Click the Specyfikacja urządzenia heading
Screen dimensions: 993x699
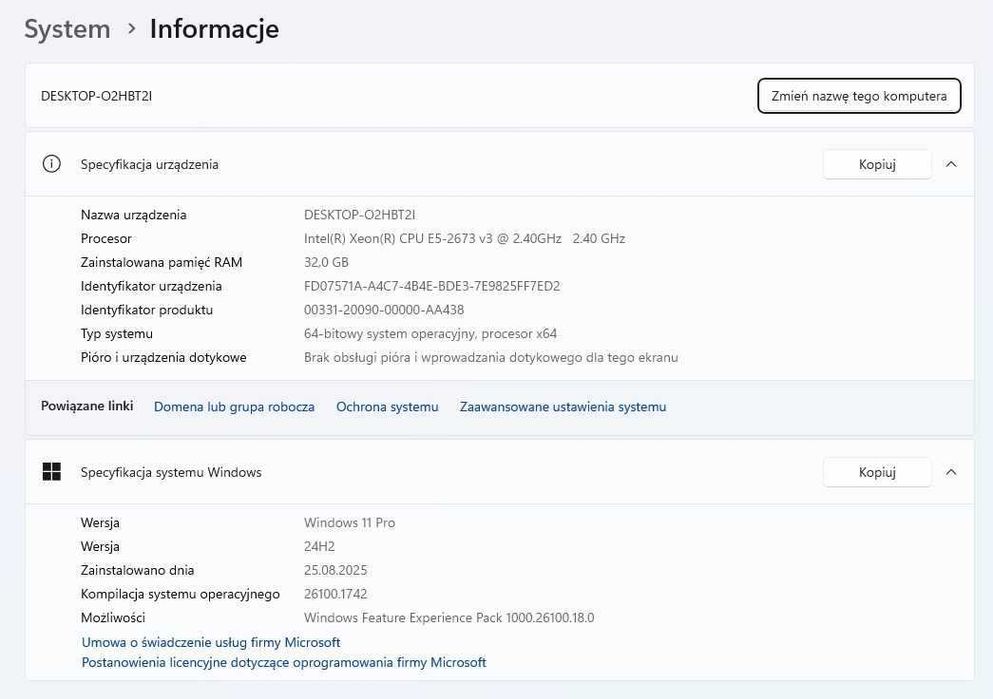(x=149, y=165)
